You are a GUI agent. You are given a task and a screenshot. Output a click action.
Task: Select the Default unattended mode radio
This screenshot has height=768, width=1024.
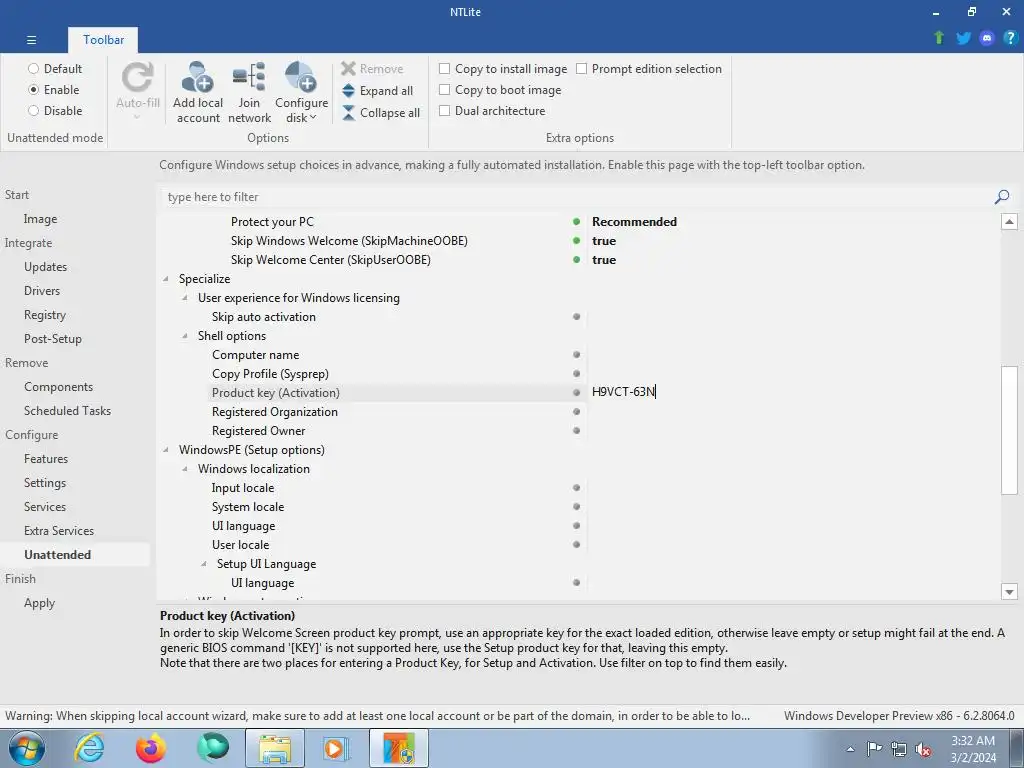(33, 69)
